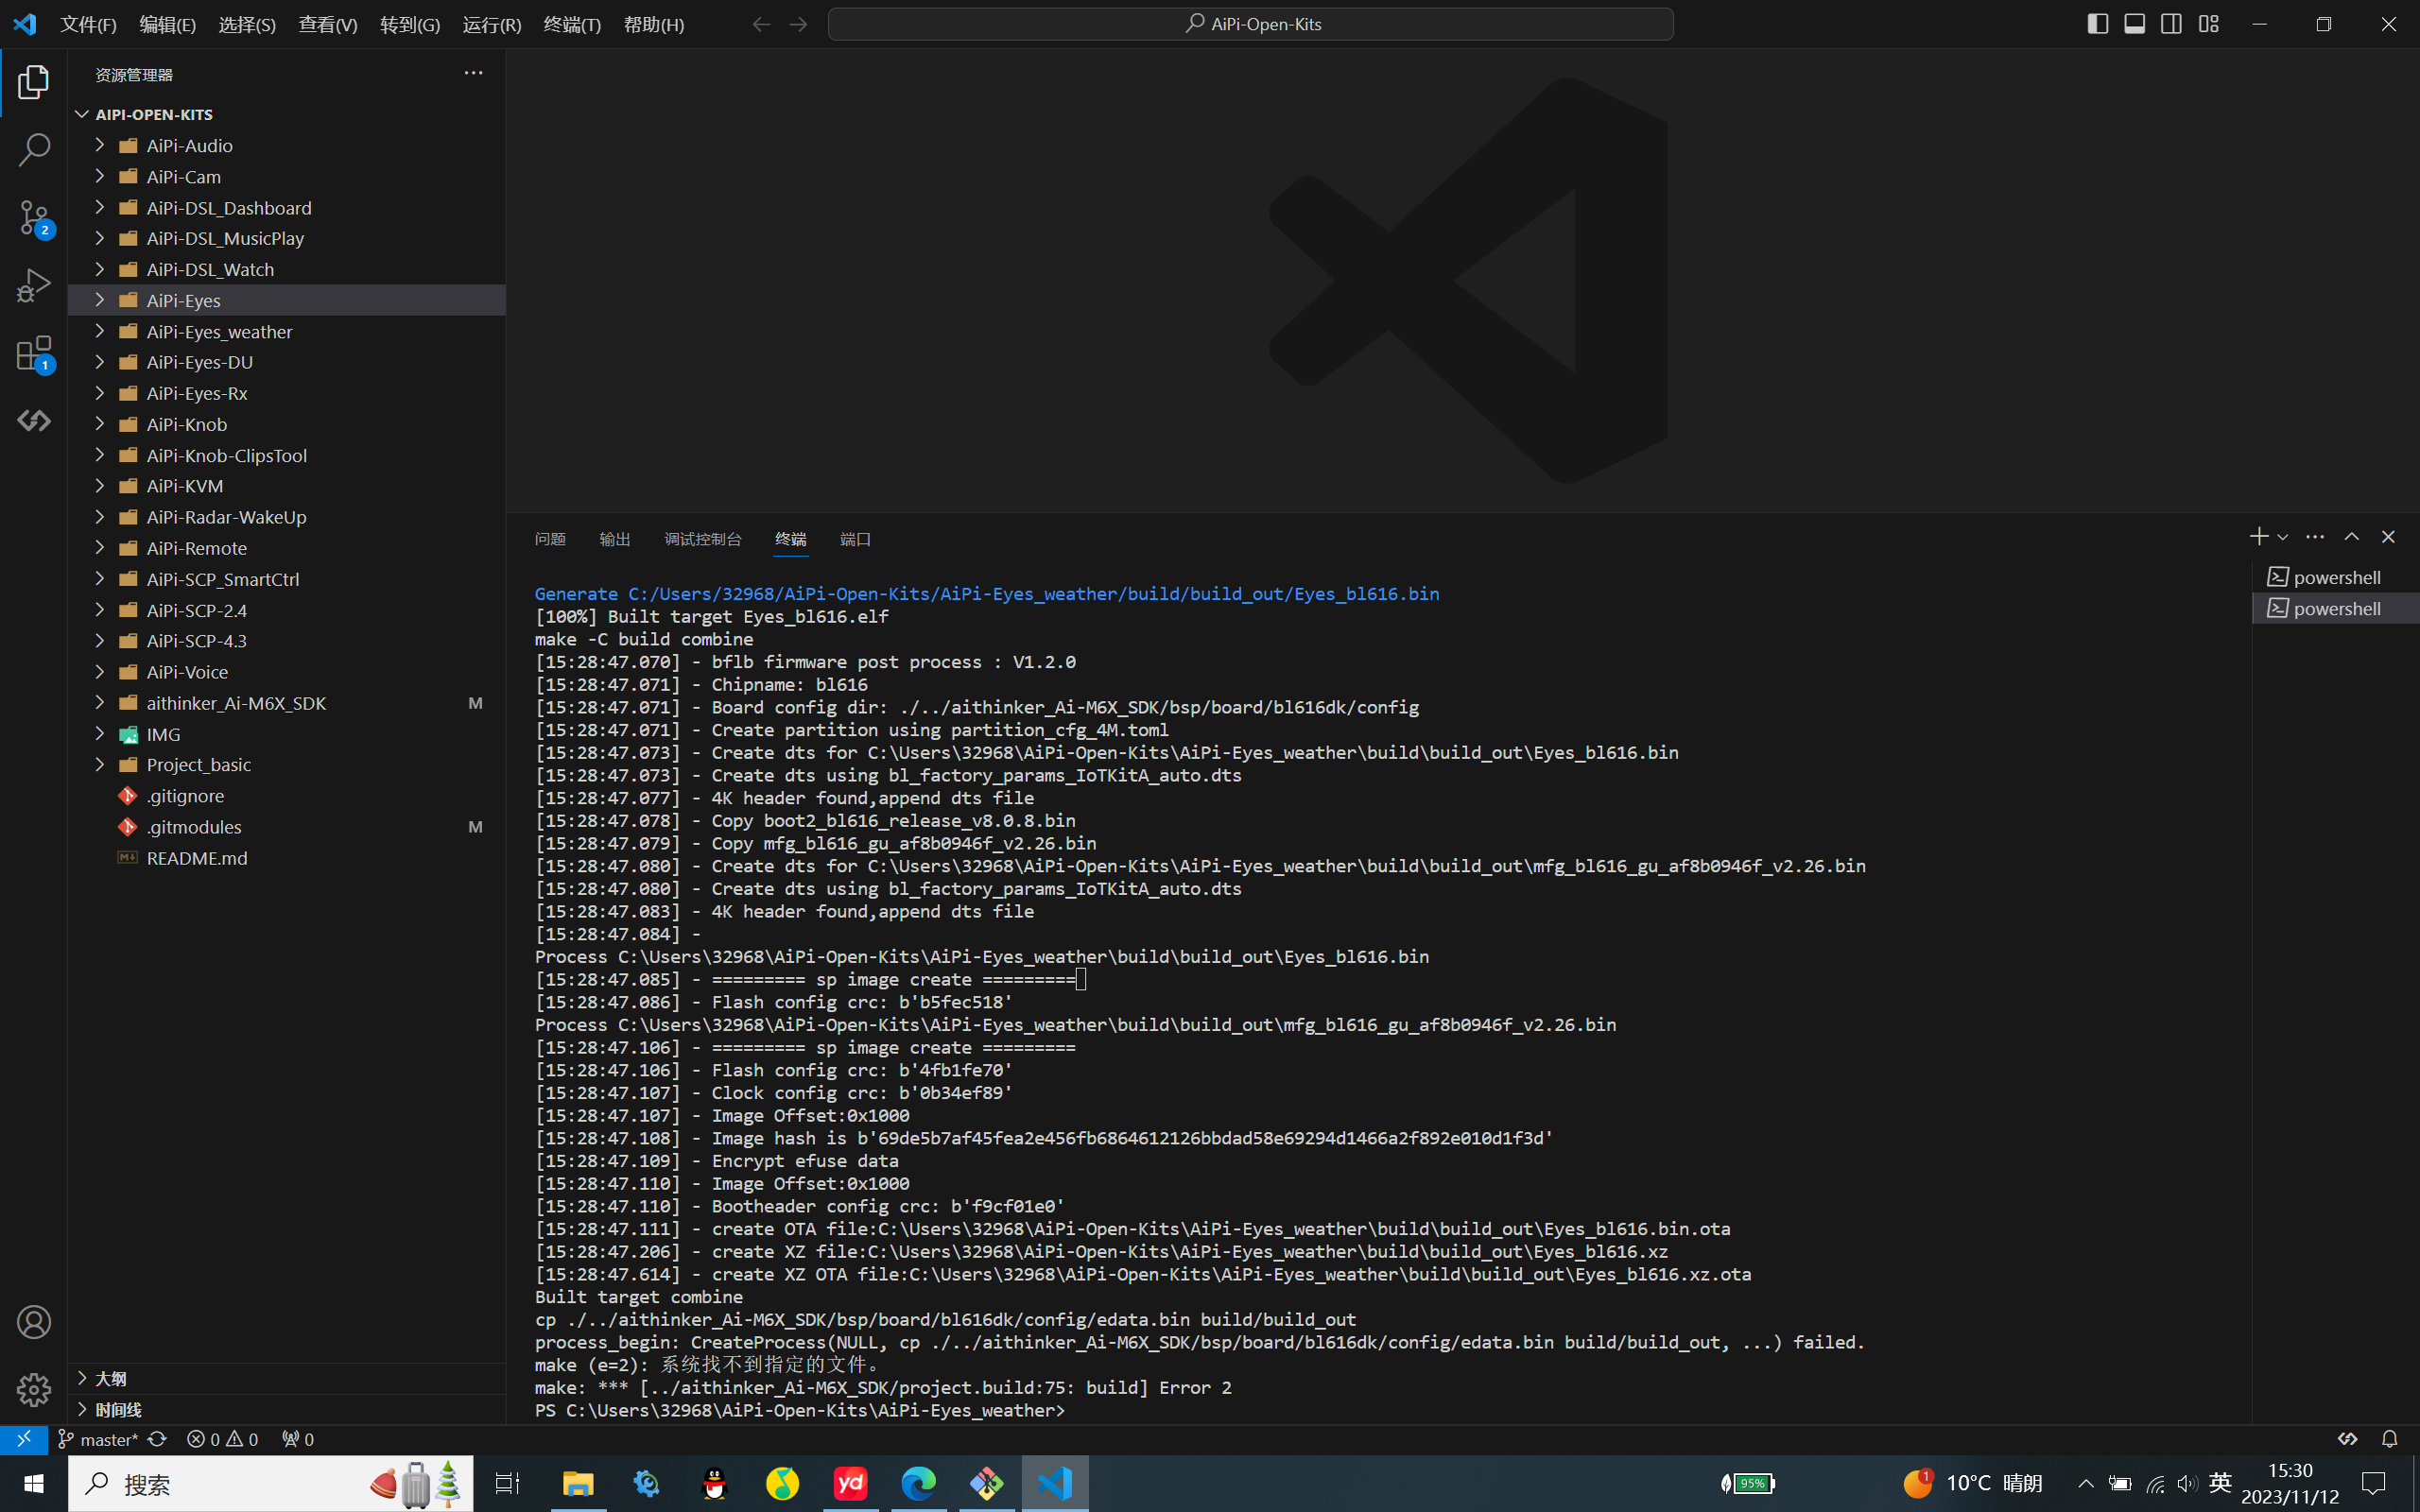Viewport: 2420px width, 1512px height.
Task: Open the Windows Start menu
Action: (33, 1483)
